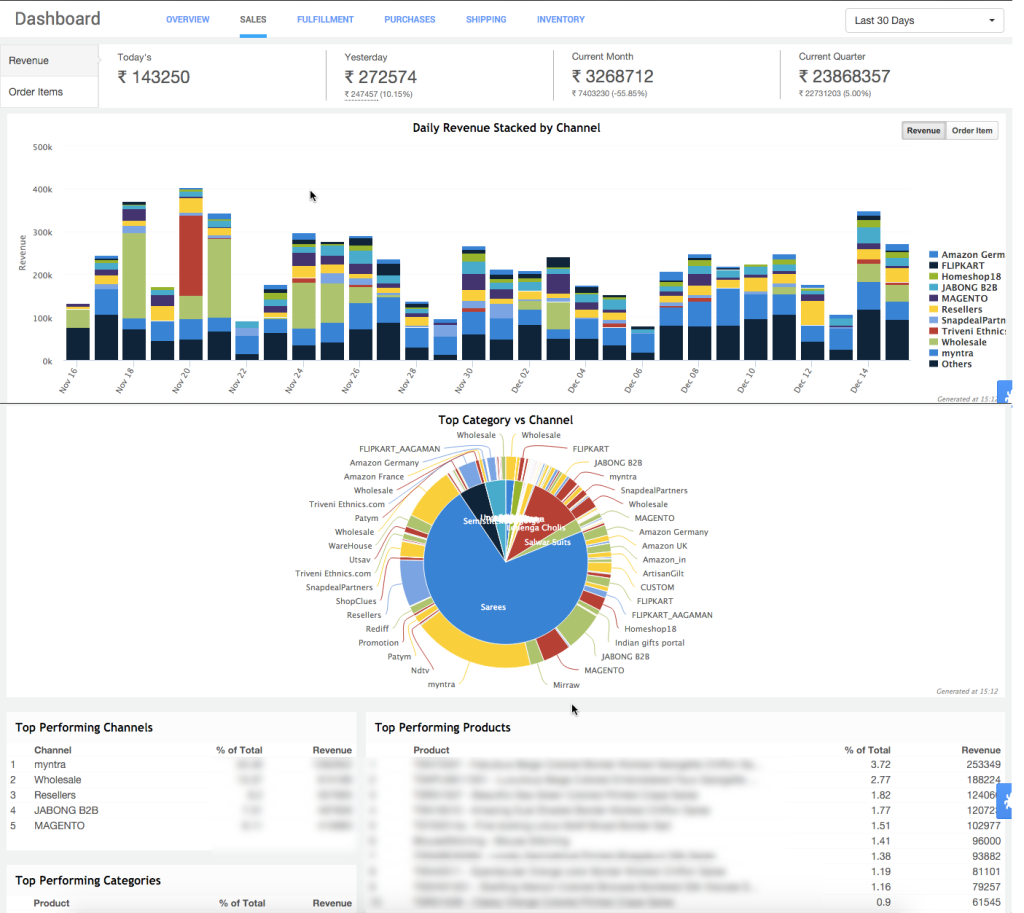This screenshot has width=1024, height=913.
Task: Click the Daily Revenue Stacked by Channel title
Action: coord(506,128)
